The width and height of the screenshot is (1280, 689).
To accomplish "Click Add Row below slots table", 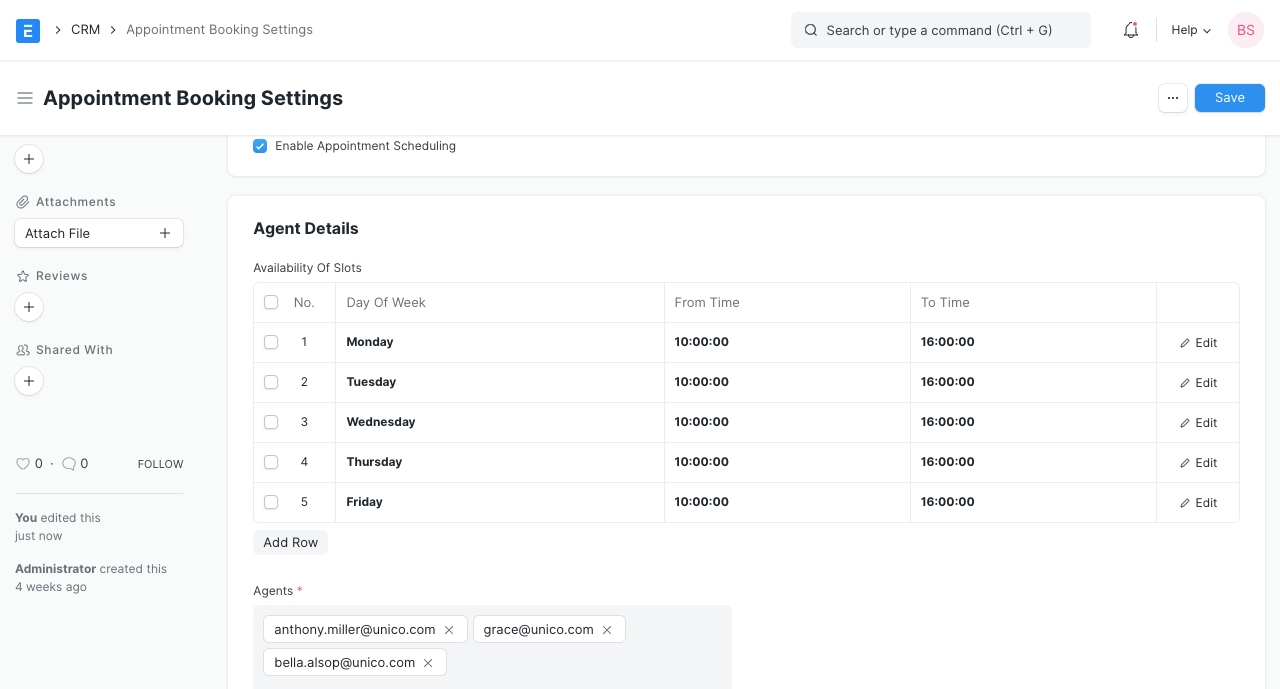I will click(x=290, y=542).
